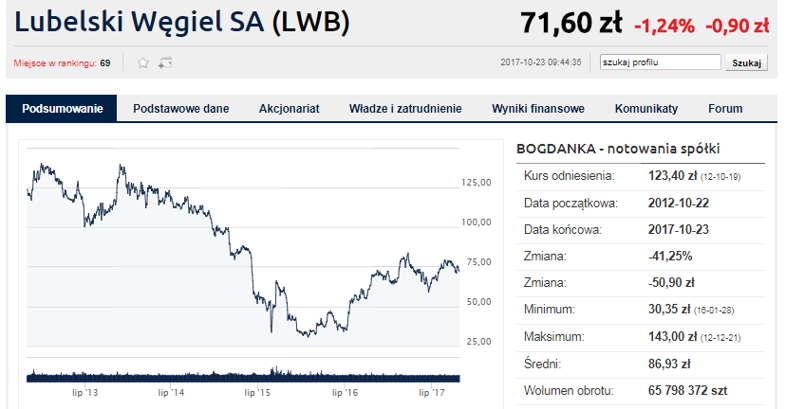This screenshot has height=409, width=786.
Task: Select the Władze i zatrudnienie tab
Action: 405,108
